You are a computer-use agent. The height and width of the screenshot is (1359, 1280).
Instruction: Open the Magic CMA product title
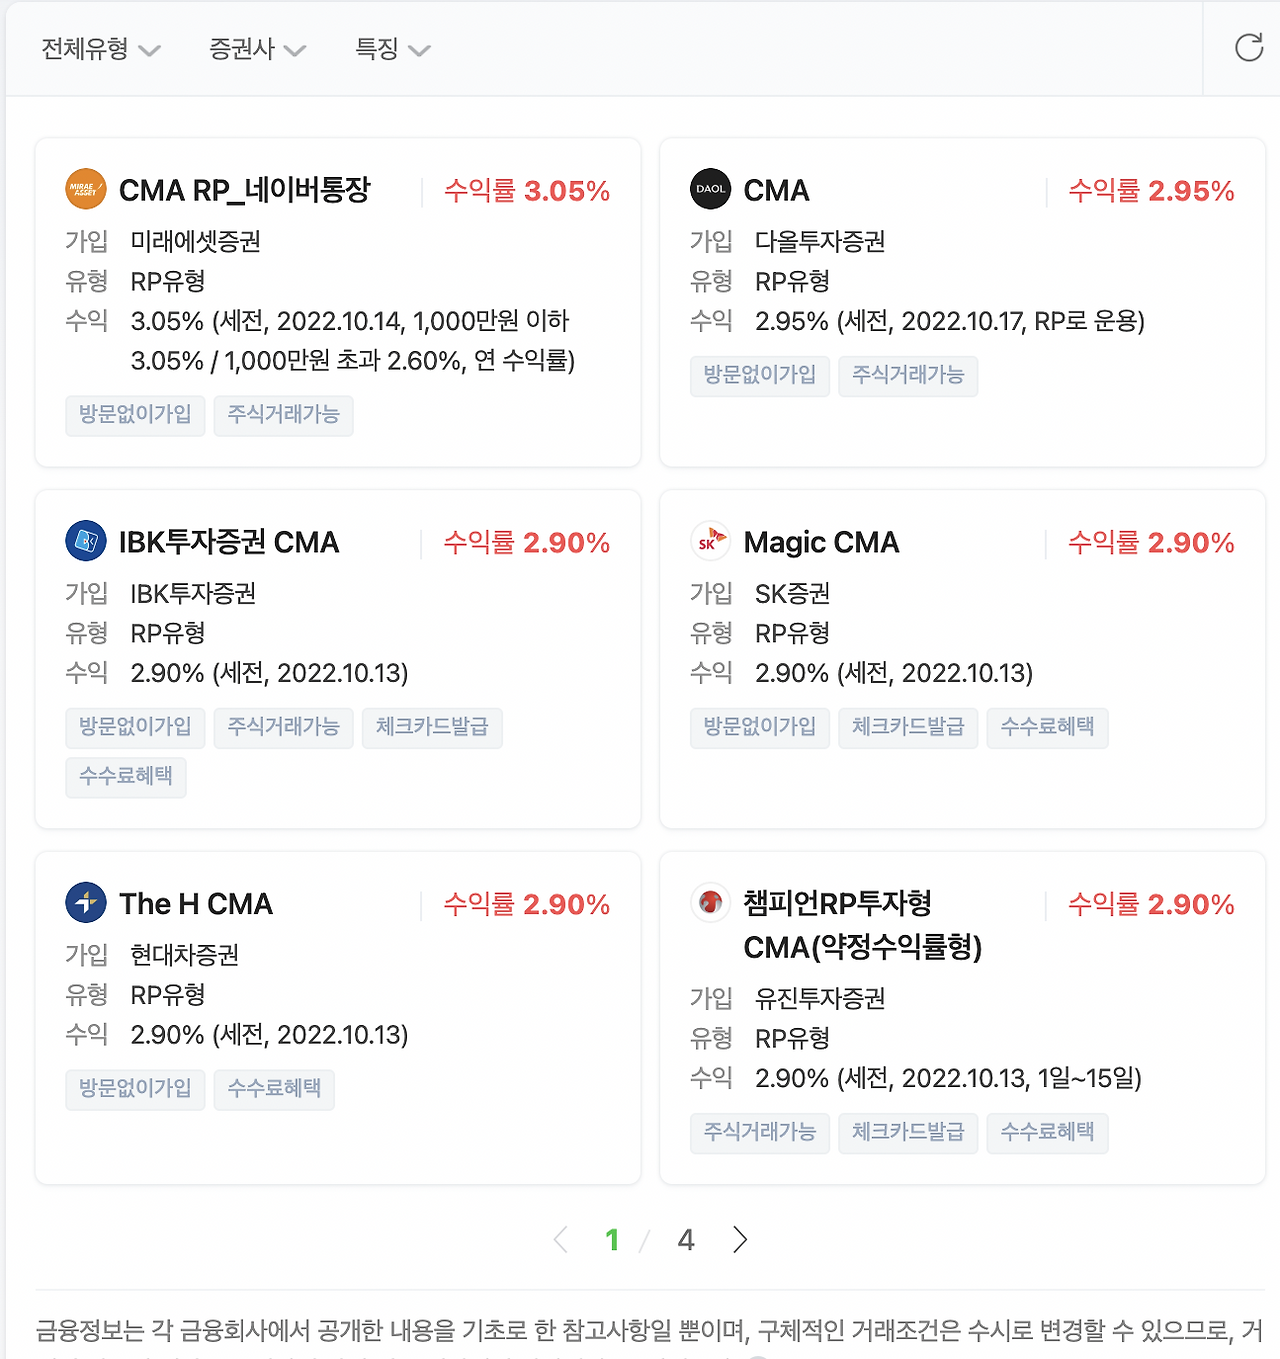[822, 542]
